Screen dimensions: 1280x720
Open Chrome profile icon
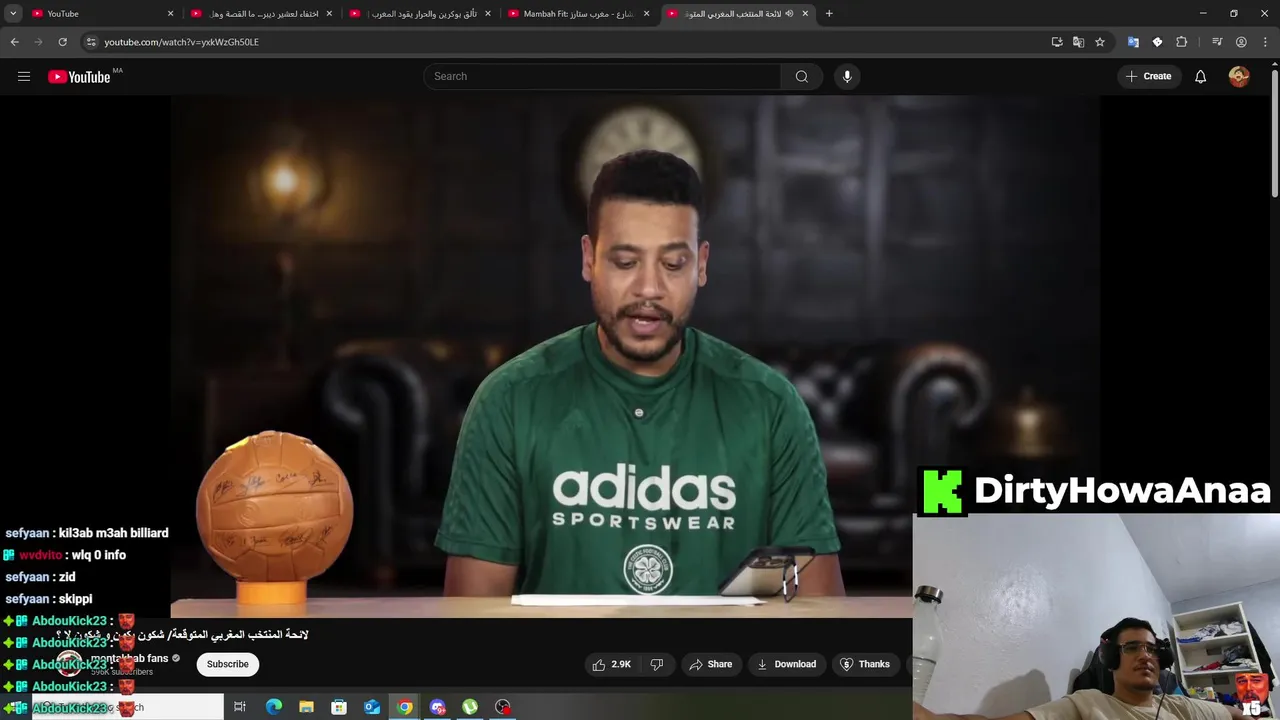1241,42
